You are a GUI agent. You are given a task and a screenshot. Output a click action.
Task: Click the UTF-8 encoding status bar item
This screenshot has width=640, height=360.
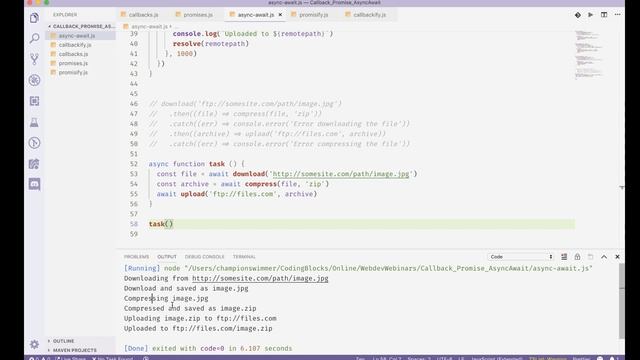[x=444, y=358]
